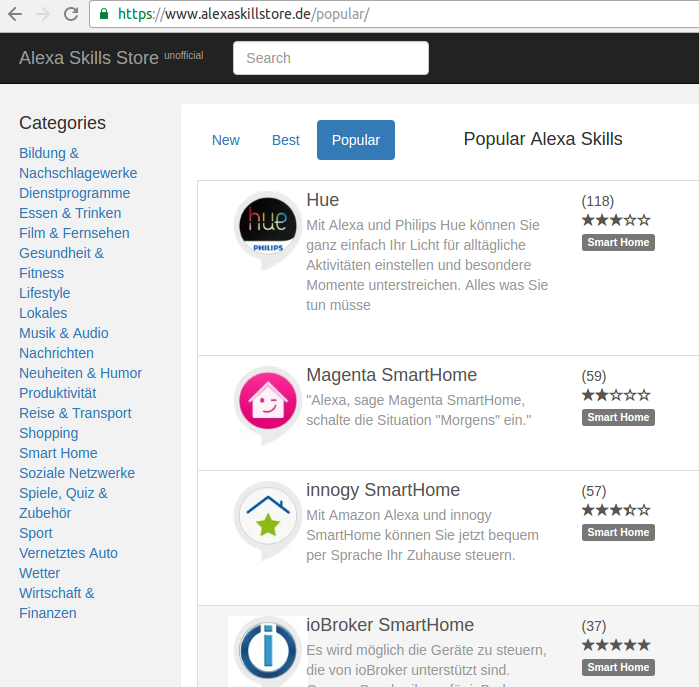Click the Magenta SmartHome description text
Screen dimensions: 699x687
(419, 410)
